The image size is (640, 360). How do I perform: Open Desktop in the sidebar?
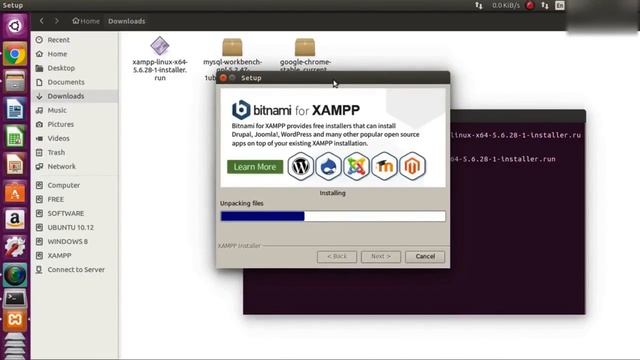click(x=75, y=68)
